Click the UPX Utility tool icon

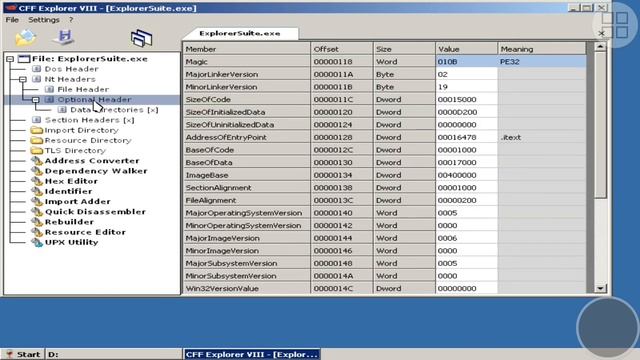(37, 242)
